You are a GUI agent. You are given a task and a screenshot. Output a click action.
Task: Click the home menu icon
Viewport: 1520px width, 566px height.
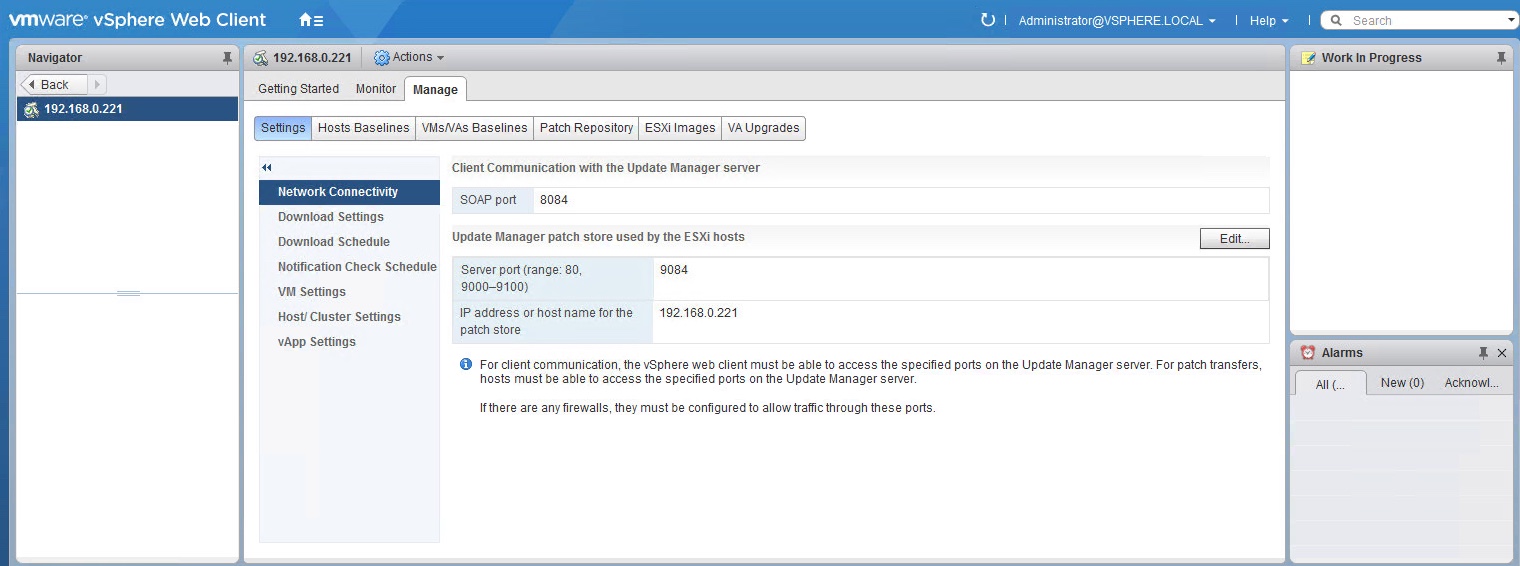[310, 20]
